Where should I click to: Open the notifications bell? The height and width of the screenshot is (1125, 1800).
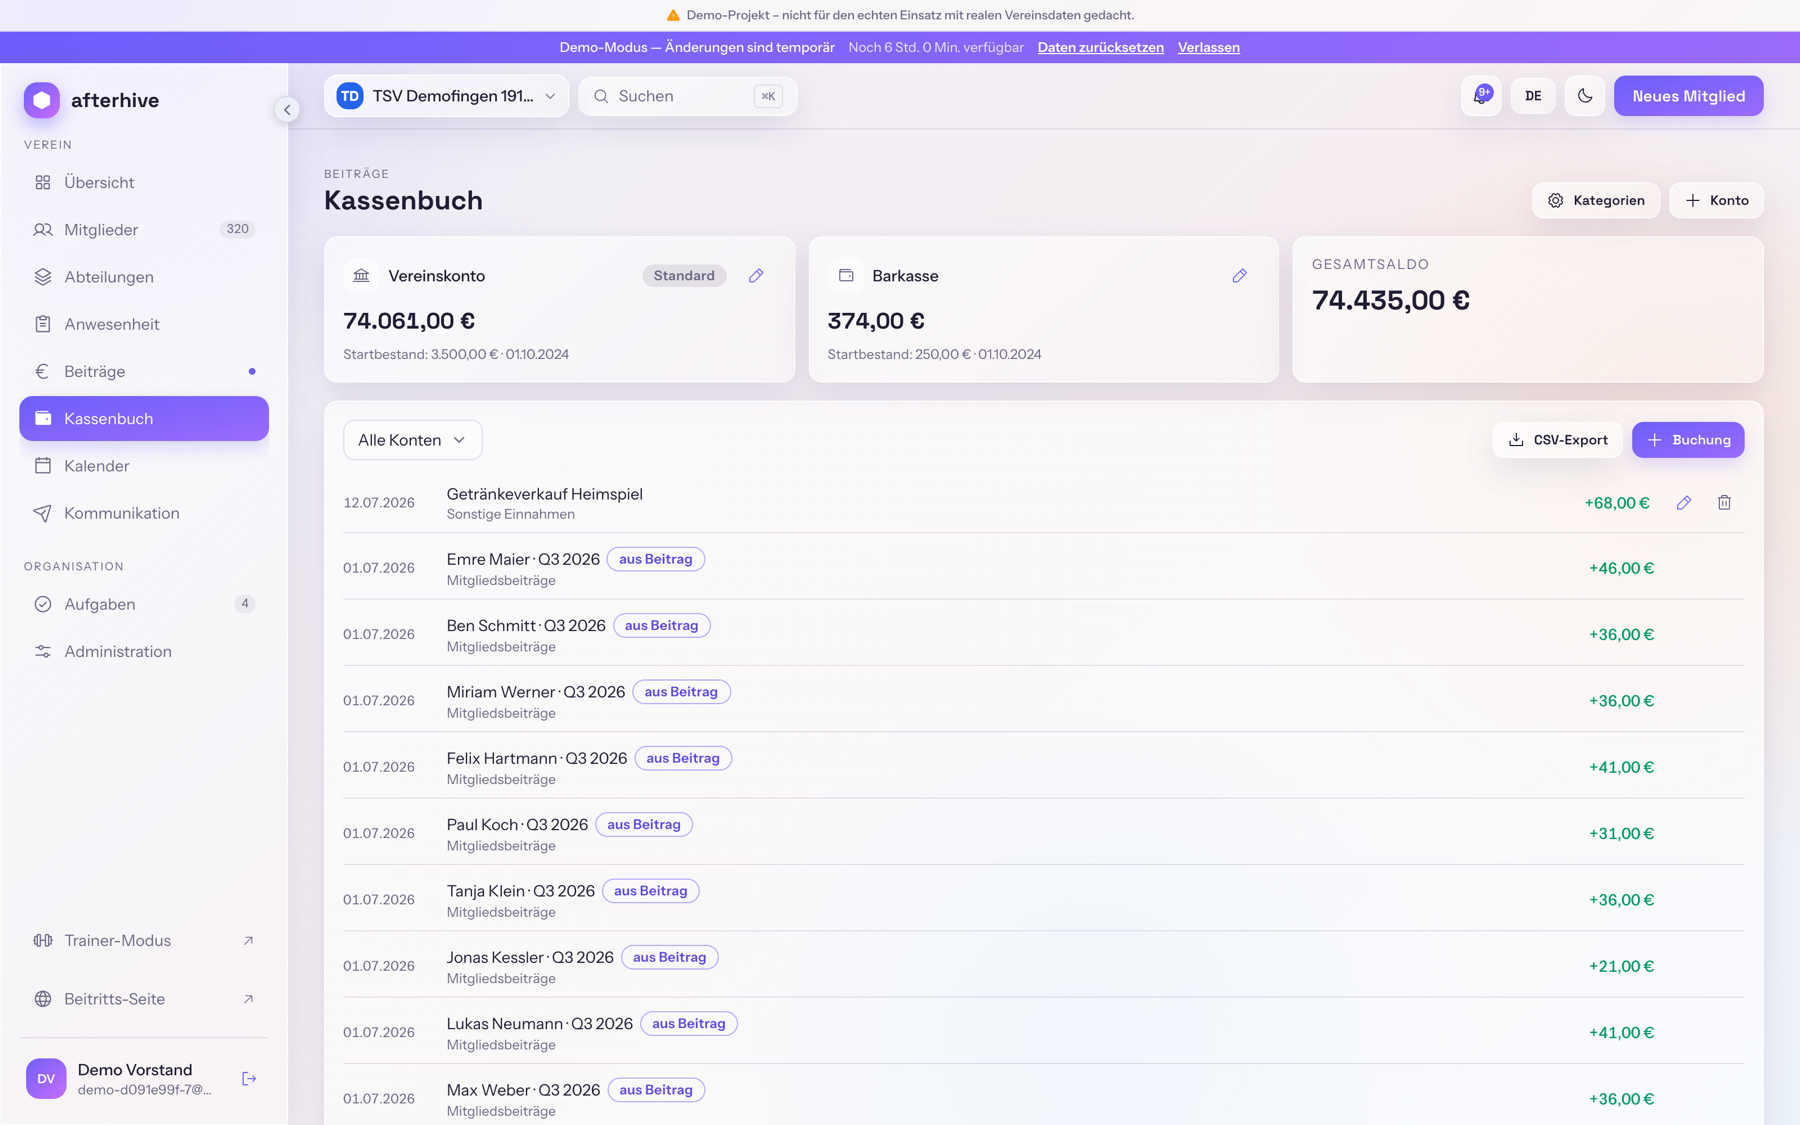(x=1481, y=96)
